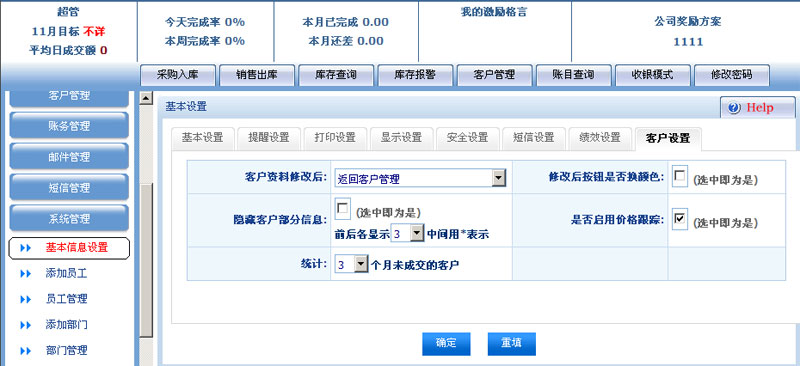Click the Help question mark icon

coord(734,108)
